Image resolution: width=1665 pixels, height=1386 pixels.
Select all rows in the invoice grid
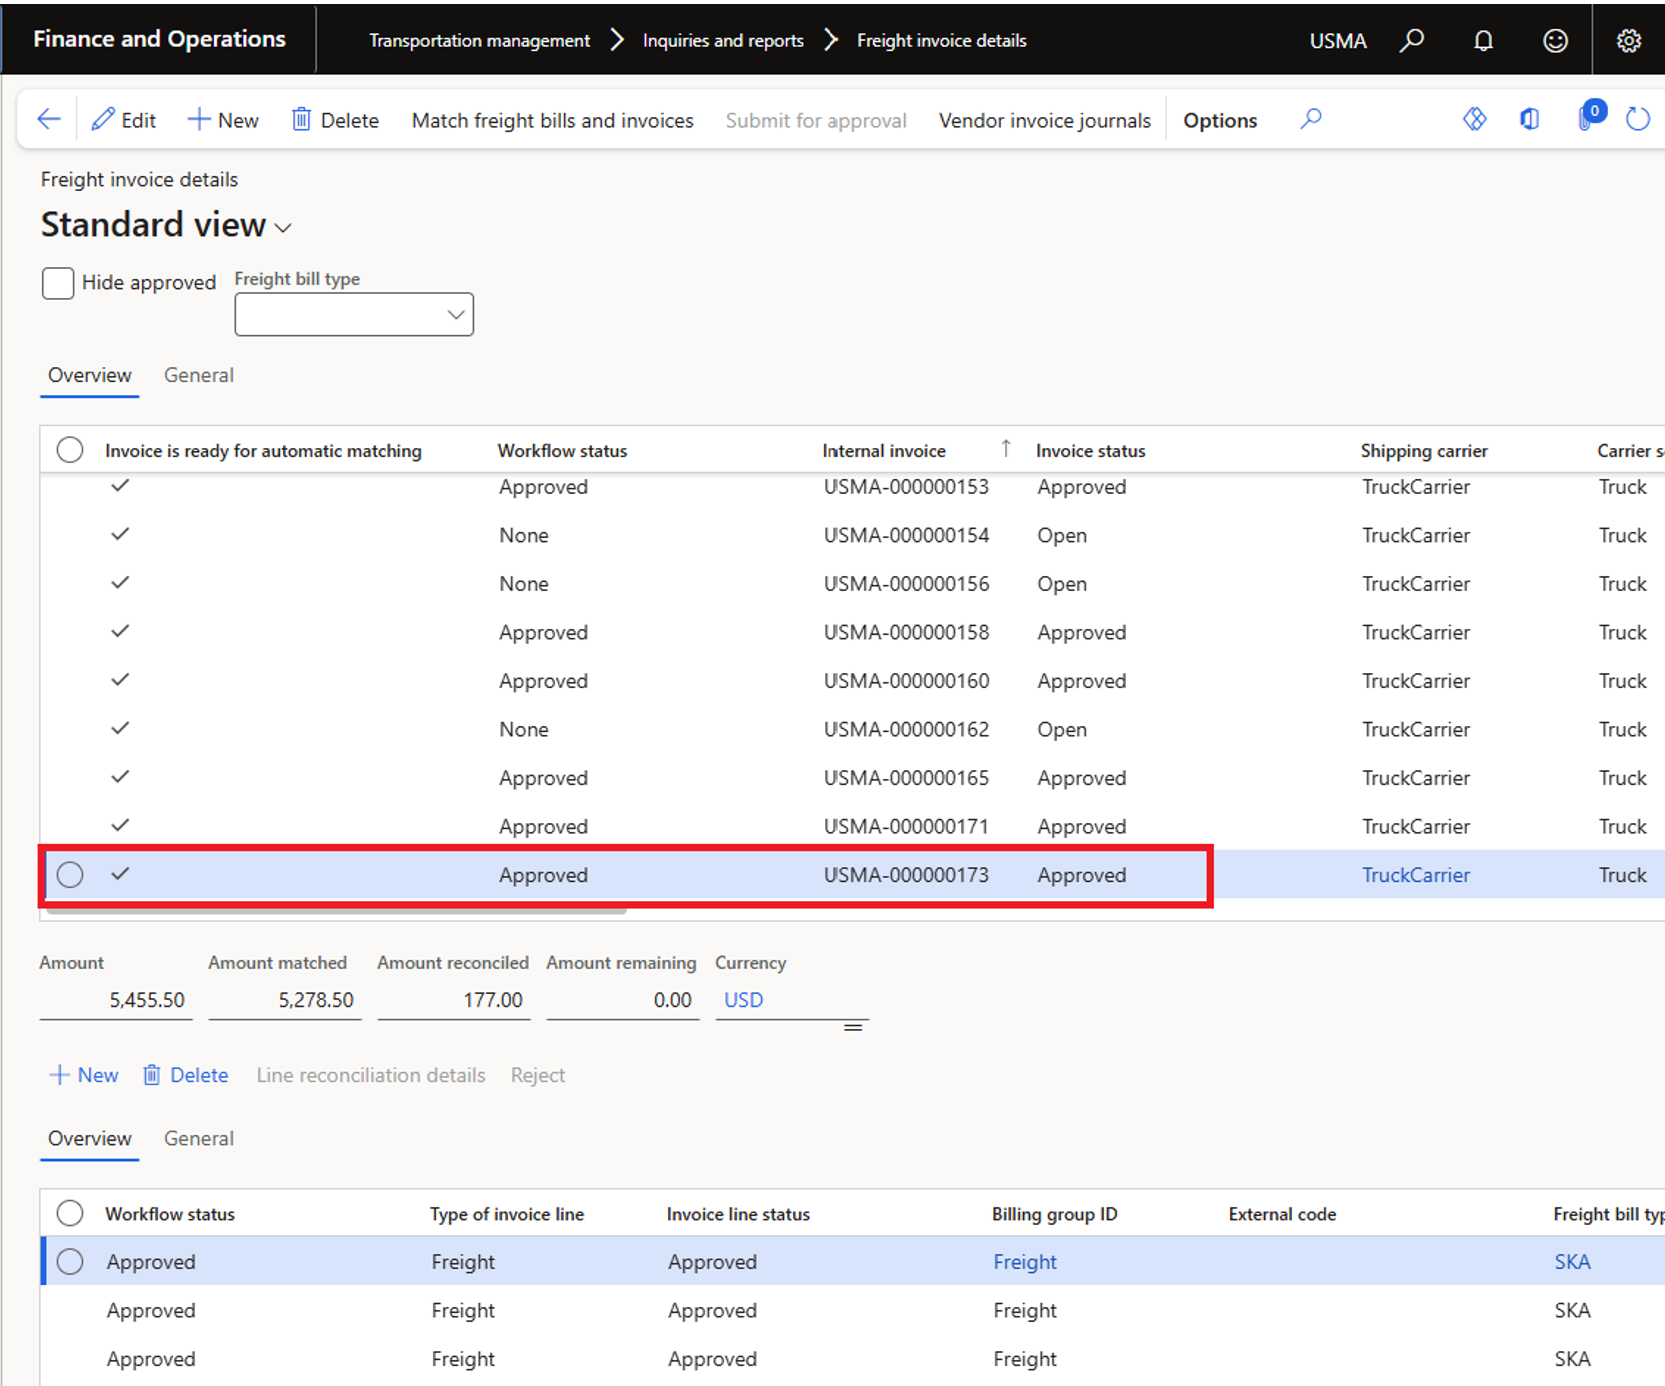(70, 450)
